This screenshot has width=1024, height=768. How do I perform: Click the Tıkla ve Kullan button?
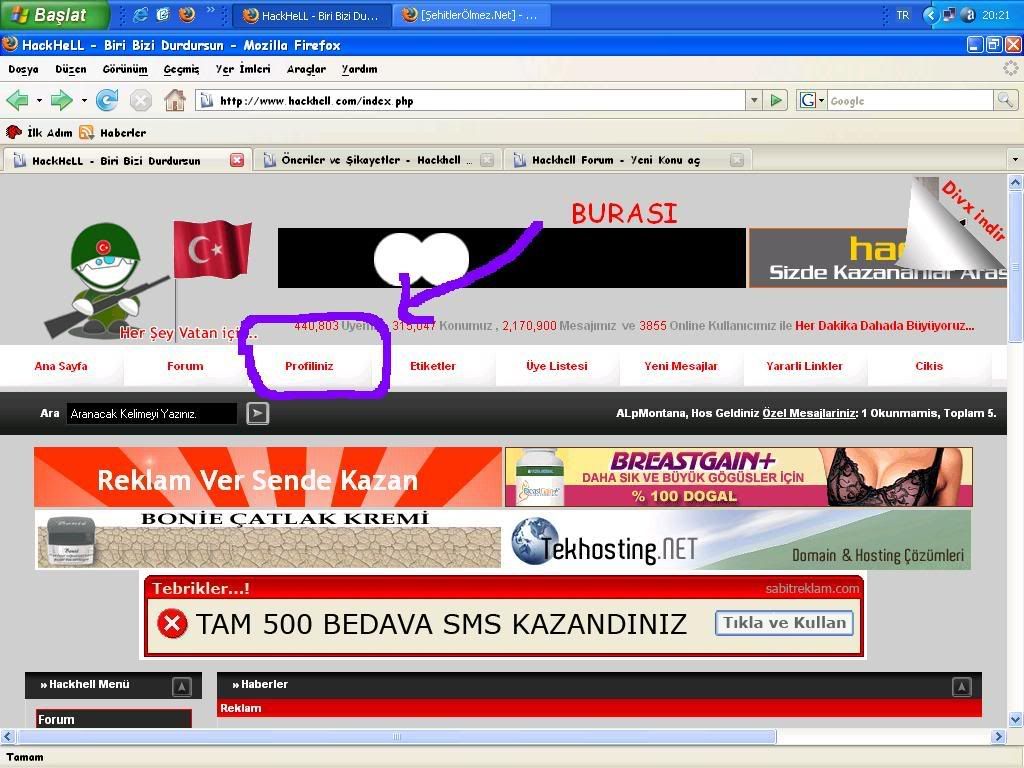pos(784,623)
